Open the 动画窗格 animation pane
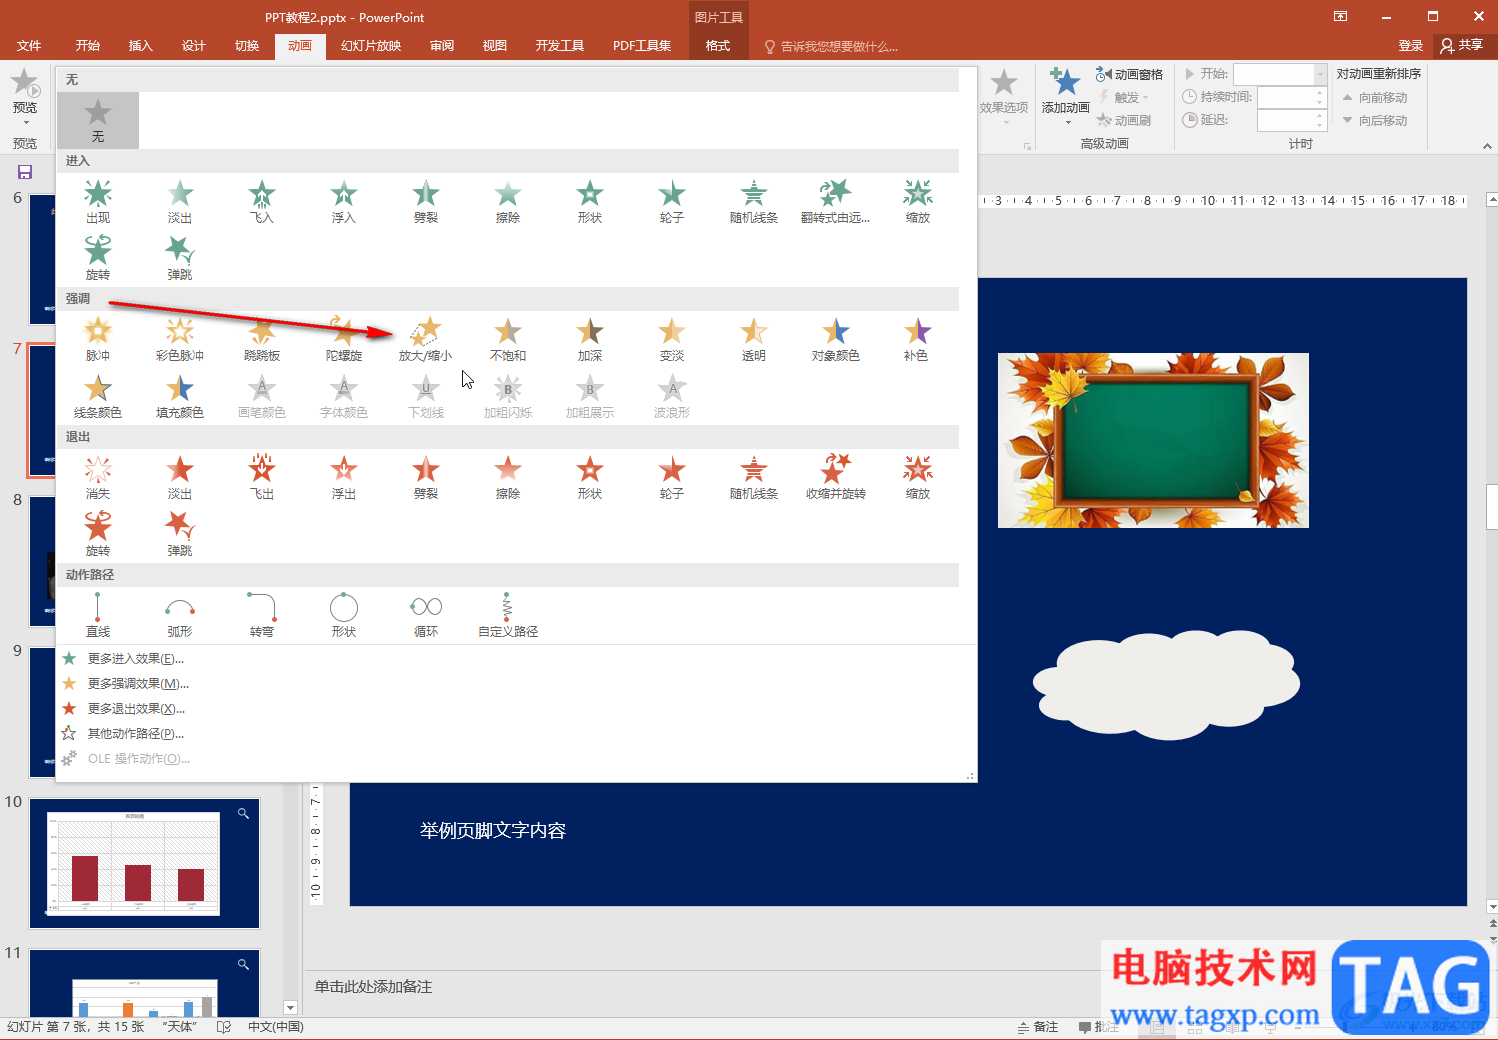1498x1040 pixels. pos(1129,75)
